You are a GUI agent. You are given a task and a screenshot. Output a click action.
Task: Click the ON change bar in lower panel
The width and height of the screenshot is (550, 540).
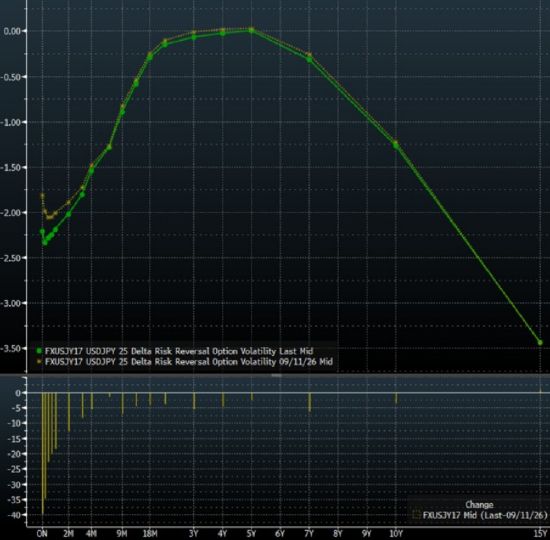pyautogui.click(x=43, y=454)
